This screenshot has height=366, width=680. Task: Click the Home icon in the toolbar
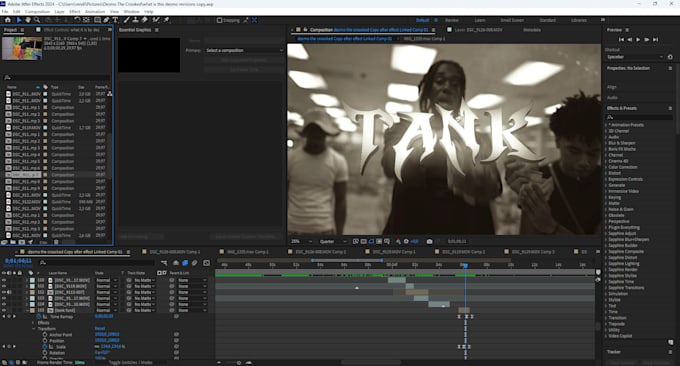click(8, 20)
